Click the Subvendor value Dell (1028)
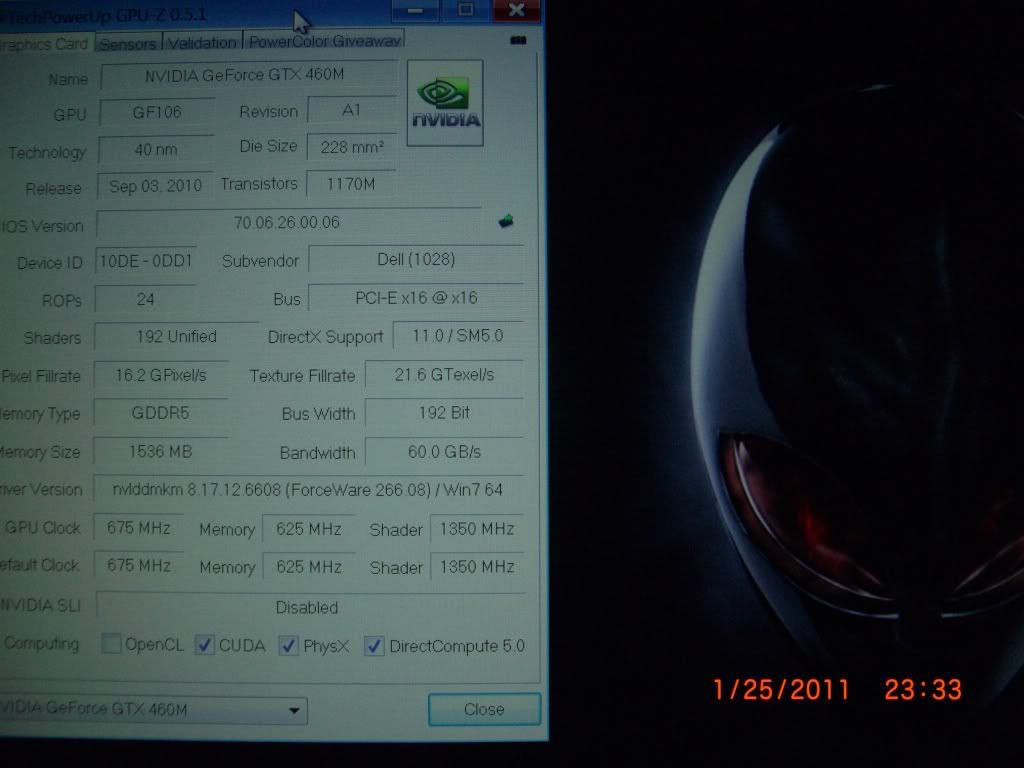The image size is (1024, 768). click(416, 259)
